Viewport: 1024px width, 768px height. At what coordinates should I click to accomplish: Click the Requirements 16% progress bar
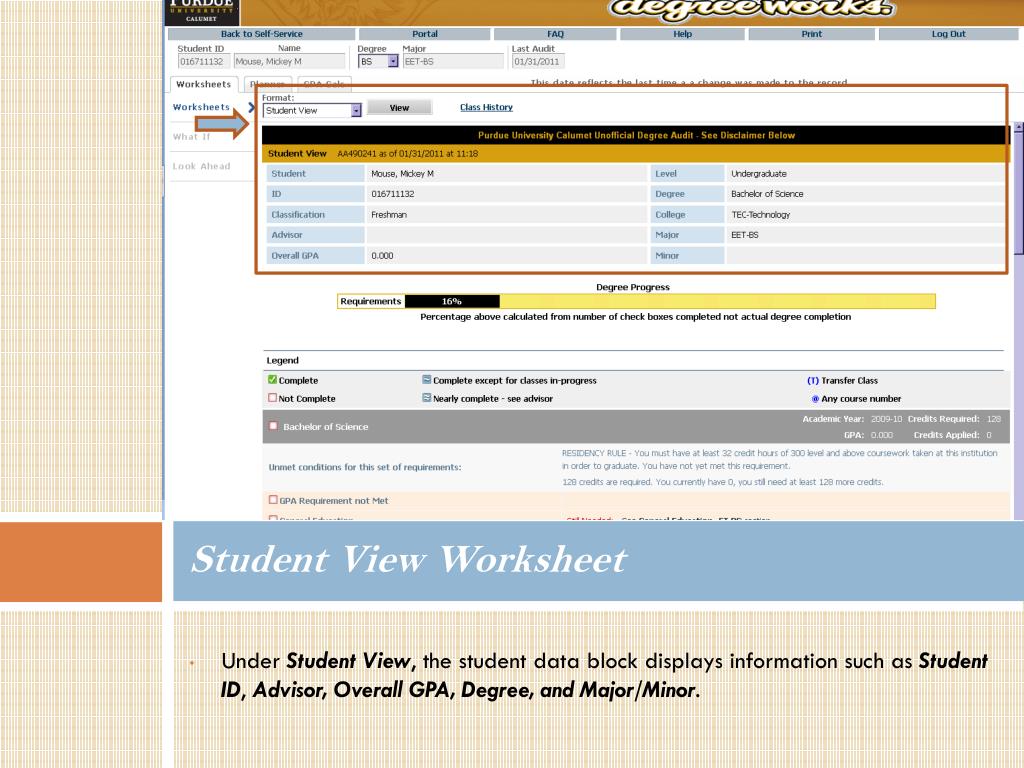pyautogui.click(x=636, y=301)
